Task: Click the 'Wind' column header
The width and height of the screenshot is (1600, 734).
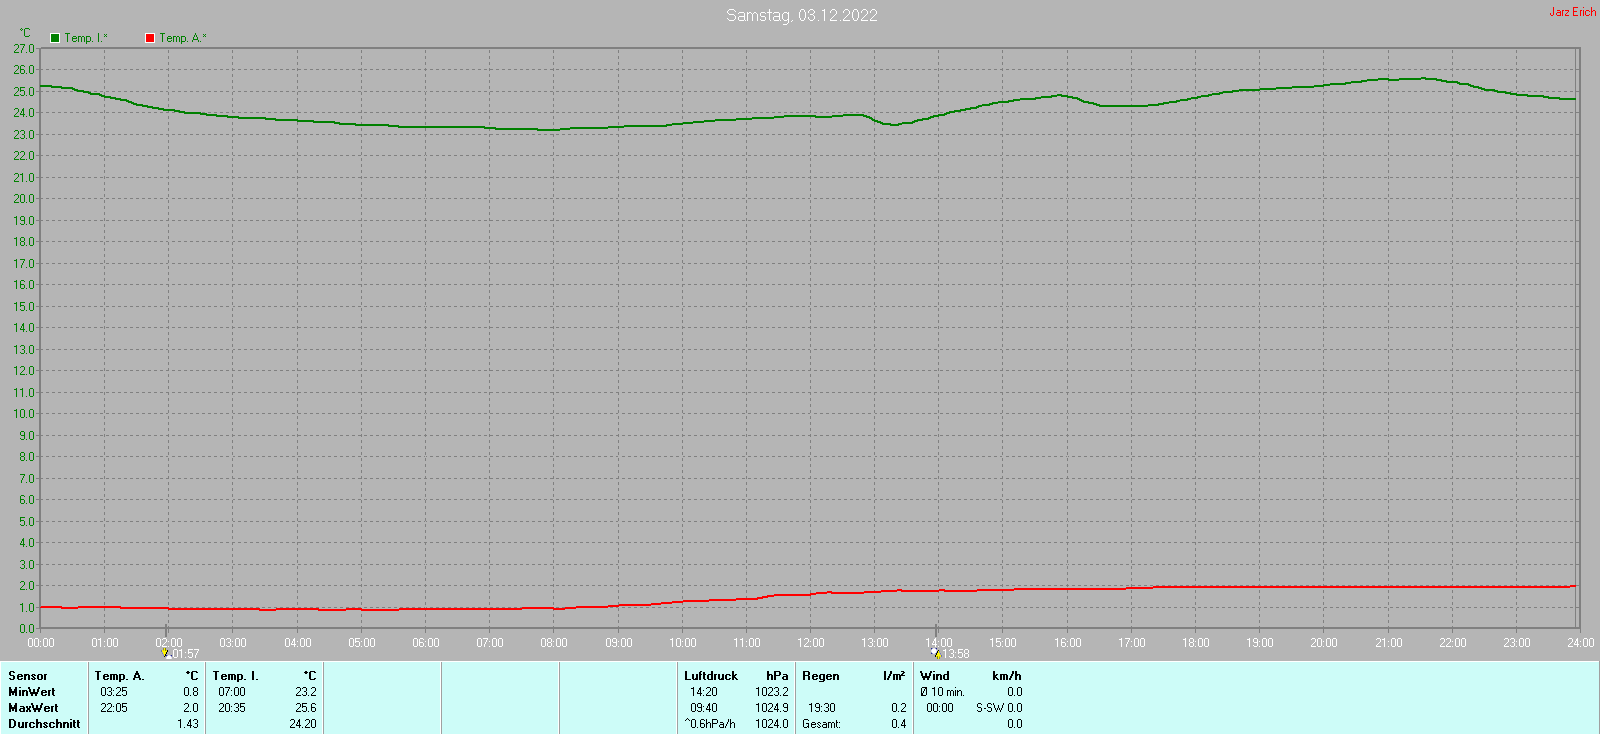Action: (x=935, y=676)
